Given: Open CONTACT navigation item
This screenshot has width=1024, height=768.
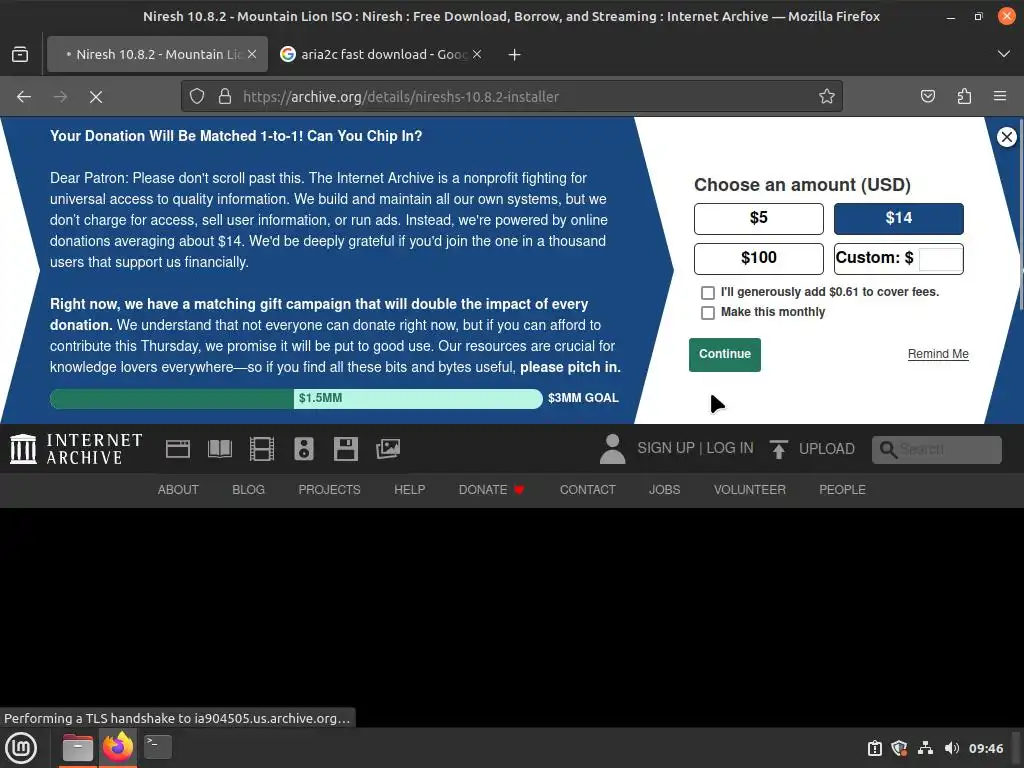Looking at the screenshot, I should [587, 490].
